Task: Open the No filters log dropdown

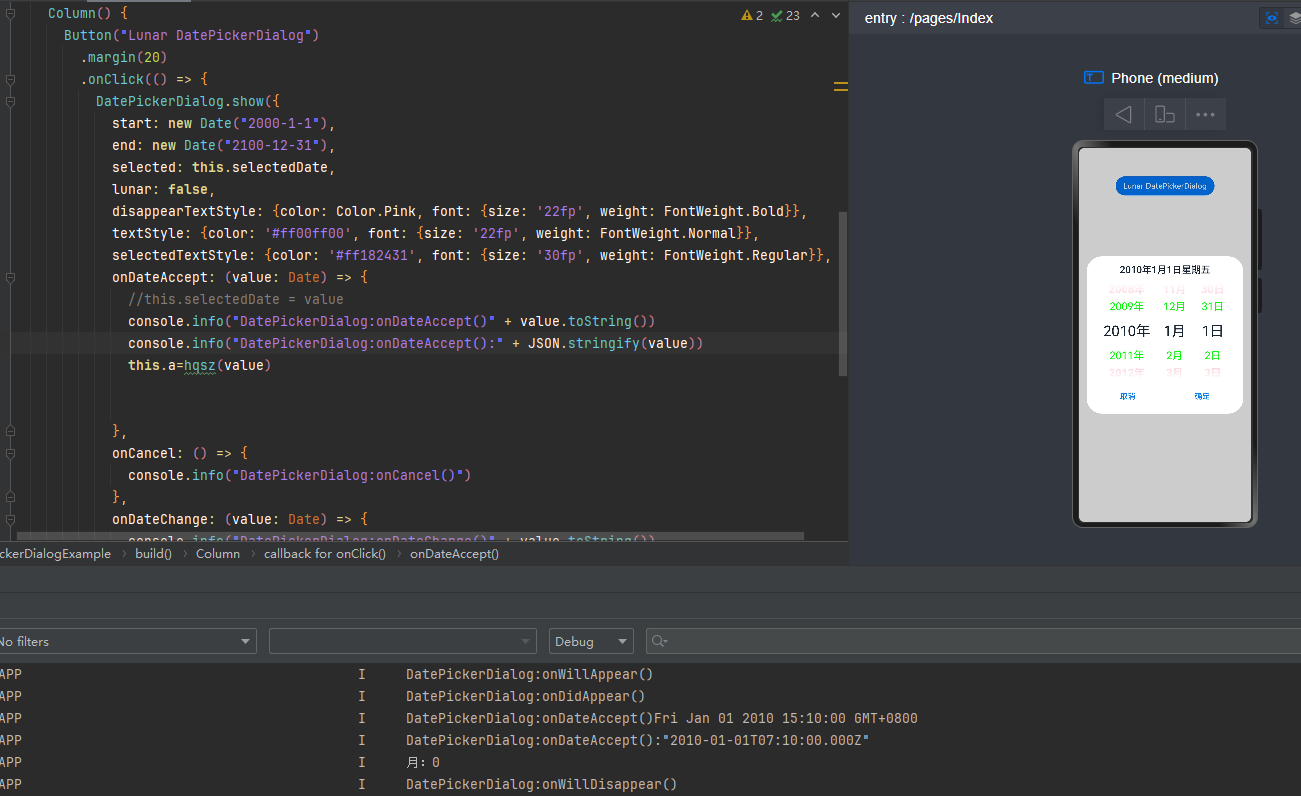Action: (x=126, y=641)
